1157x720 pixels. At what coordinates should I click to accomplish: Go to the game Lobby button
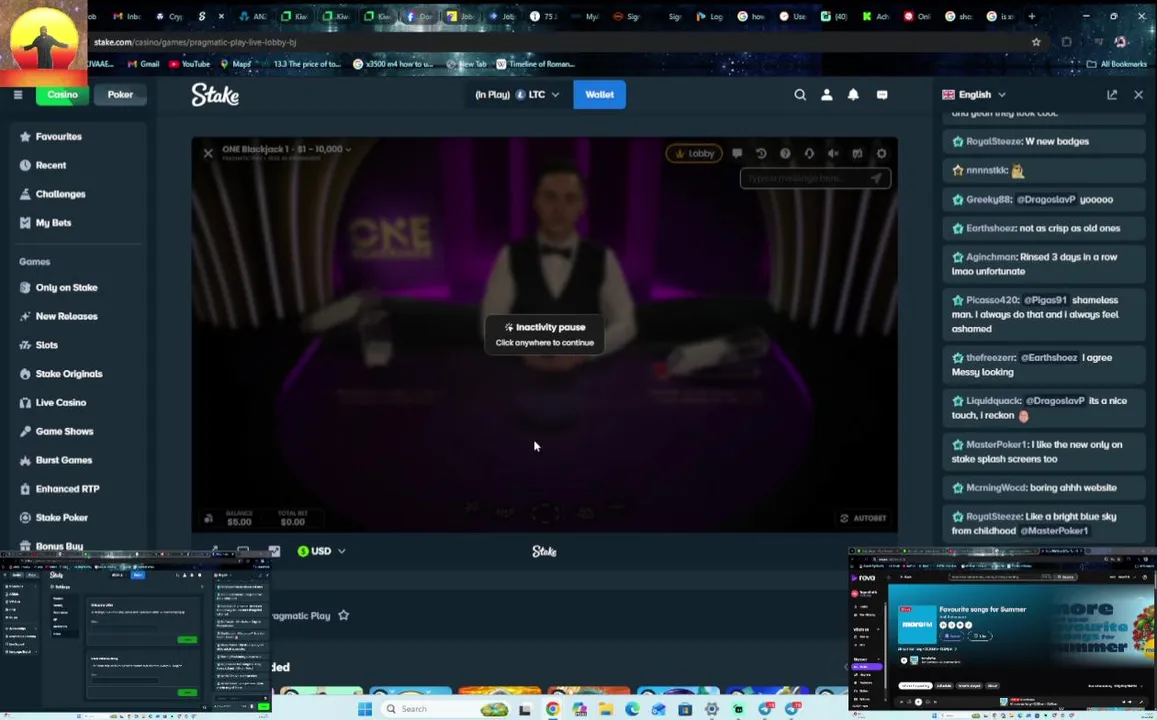pyautogui.click(x=694, y=153)
